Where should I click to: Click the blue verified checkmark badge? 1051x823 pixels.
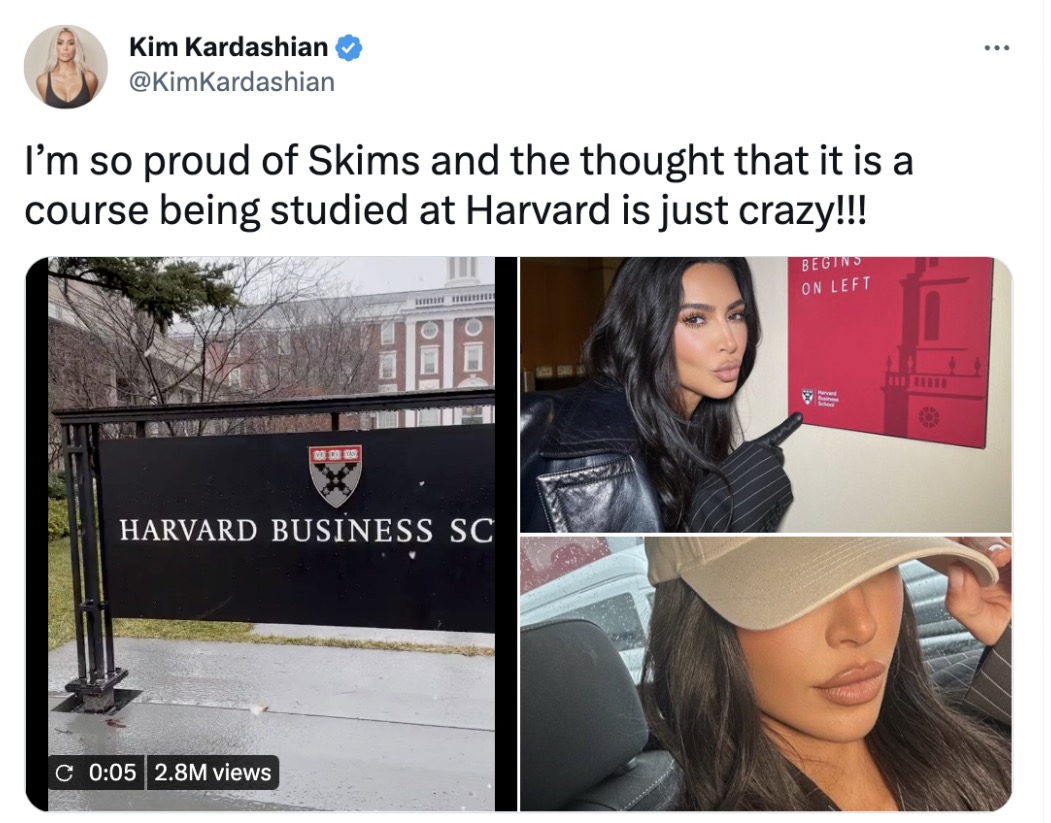pos(349,48)
